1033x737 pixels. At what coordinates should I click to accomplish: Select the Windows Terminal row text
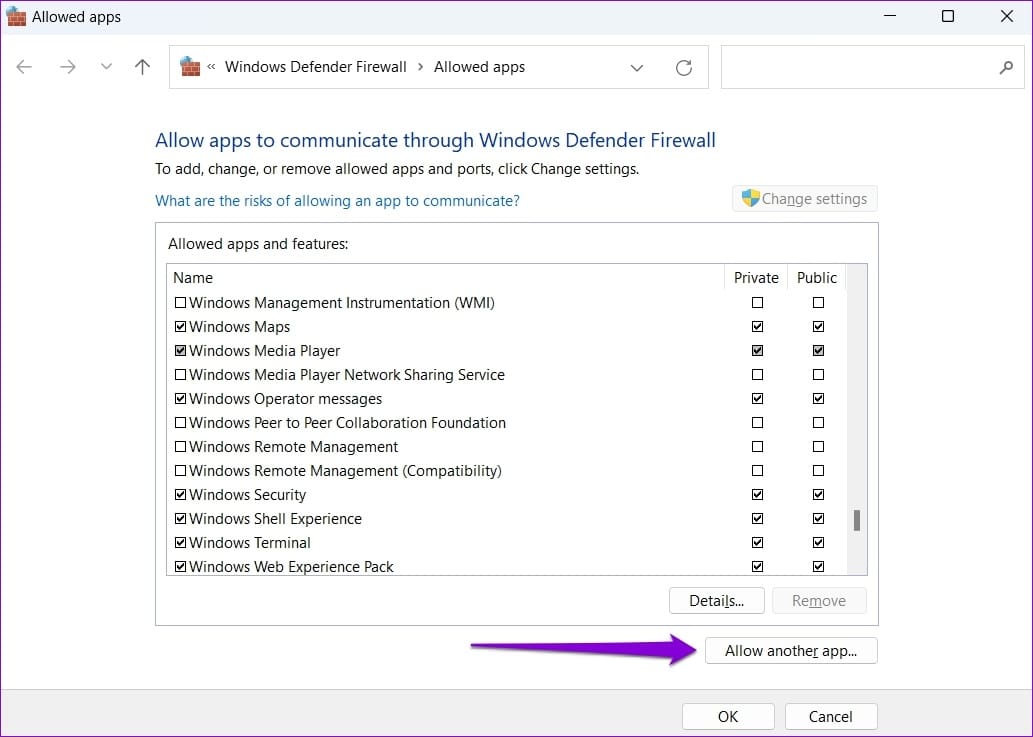coord(250,543)
